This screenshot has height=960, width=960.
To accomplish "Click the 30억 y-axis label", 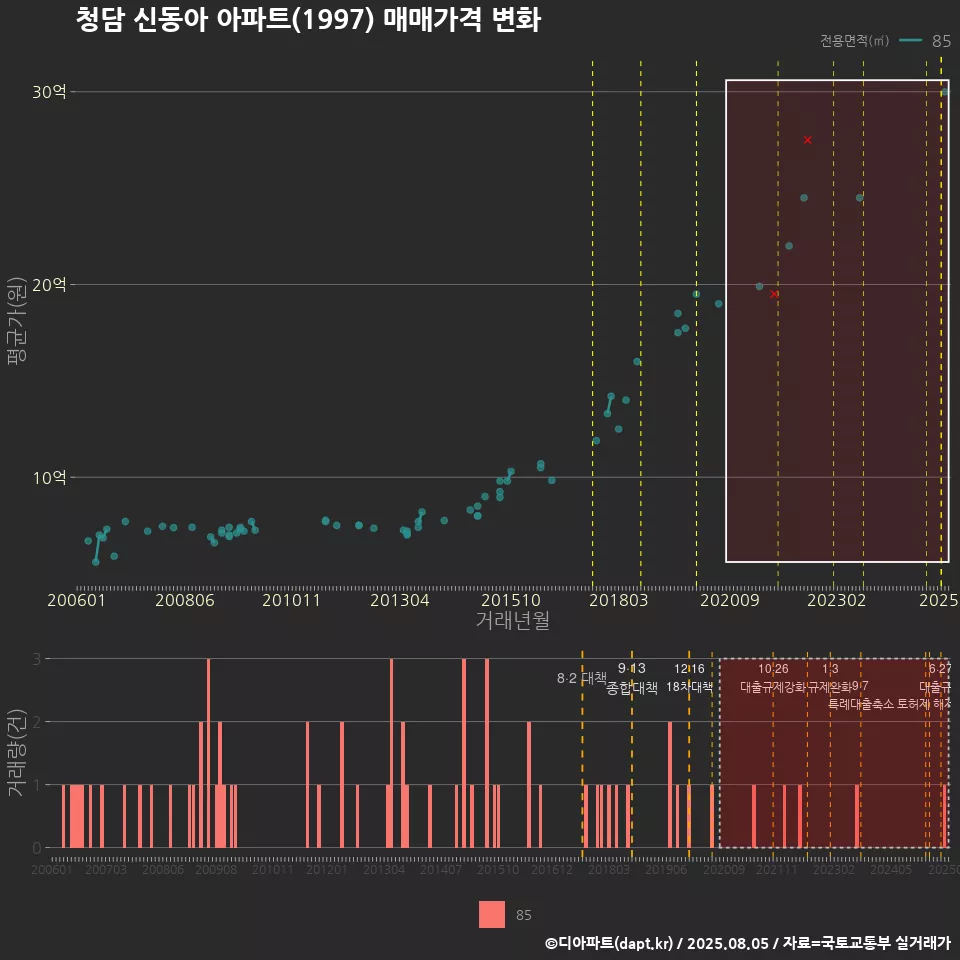I will coord(49,92).
